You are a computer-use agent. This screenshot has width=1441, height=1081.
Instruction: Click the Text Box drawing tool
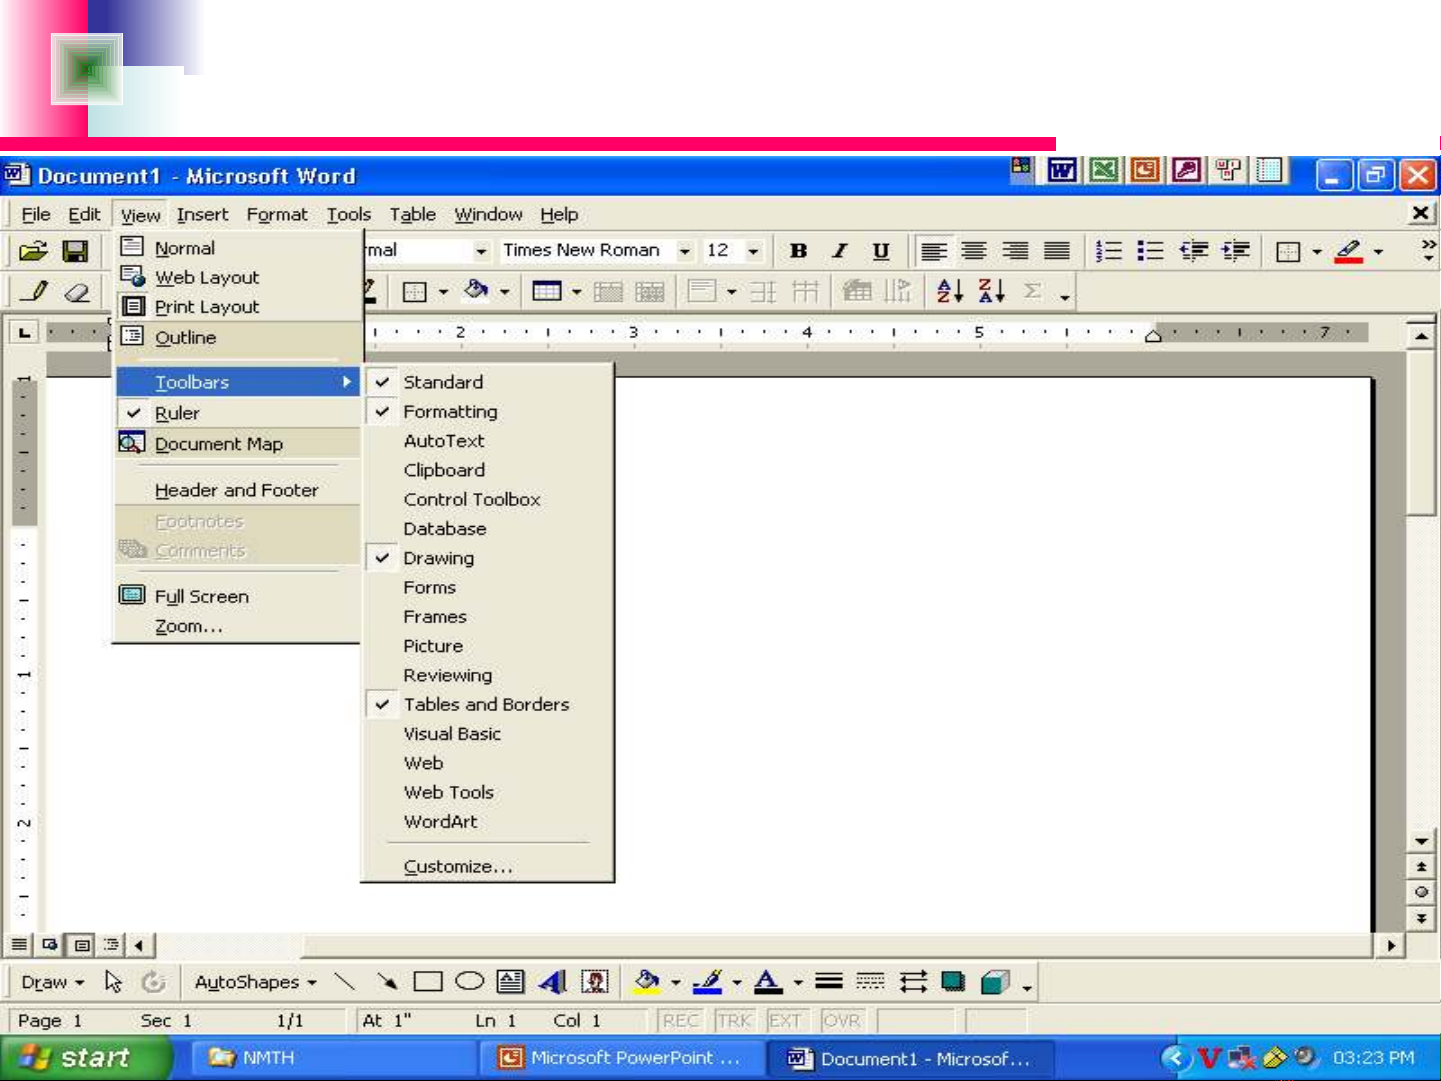click(x=510, y=982)
